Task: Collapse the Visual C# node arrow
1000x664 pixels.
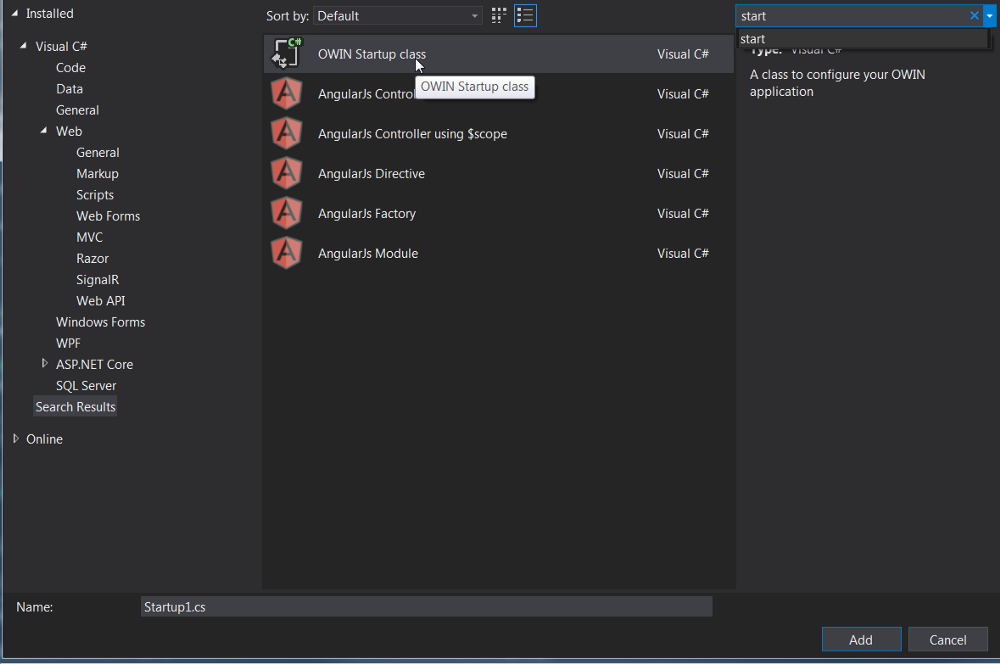Action: click(x=24, y=46)
